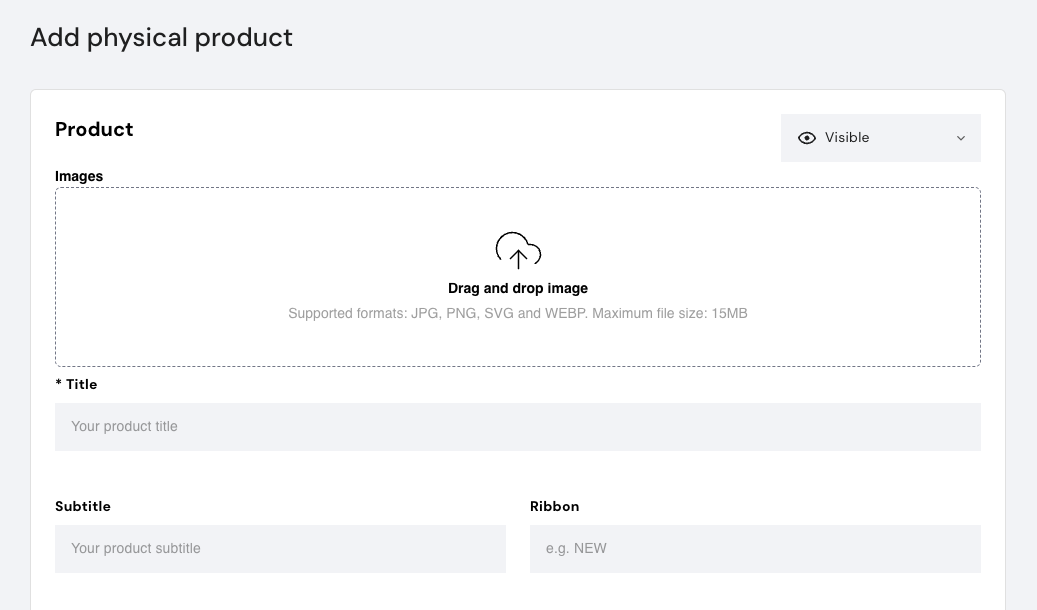1037x610 pixels.
Task: Select the 'Drag and drop image' text
Action: (x=517, y=288)
